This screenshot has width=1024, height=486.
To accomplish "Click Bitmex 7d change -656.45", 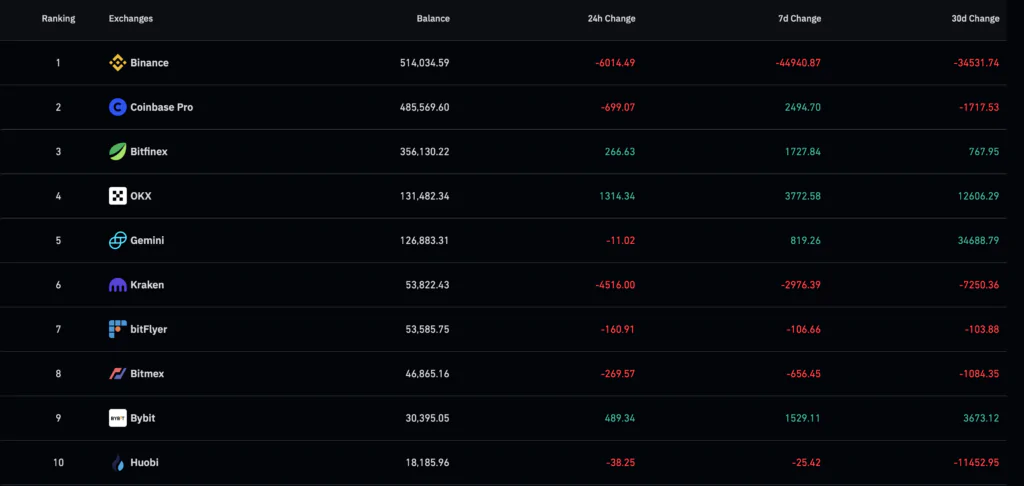I will [x=804, y=374].
